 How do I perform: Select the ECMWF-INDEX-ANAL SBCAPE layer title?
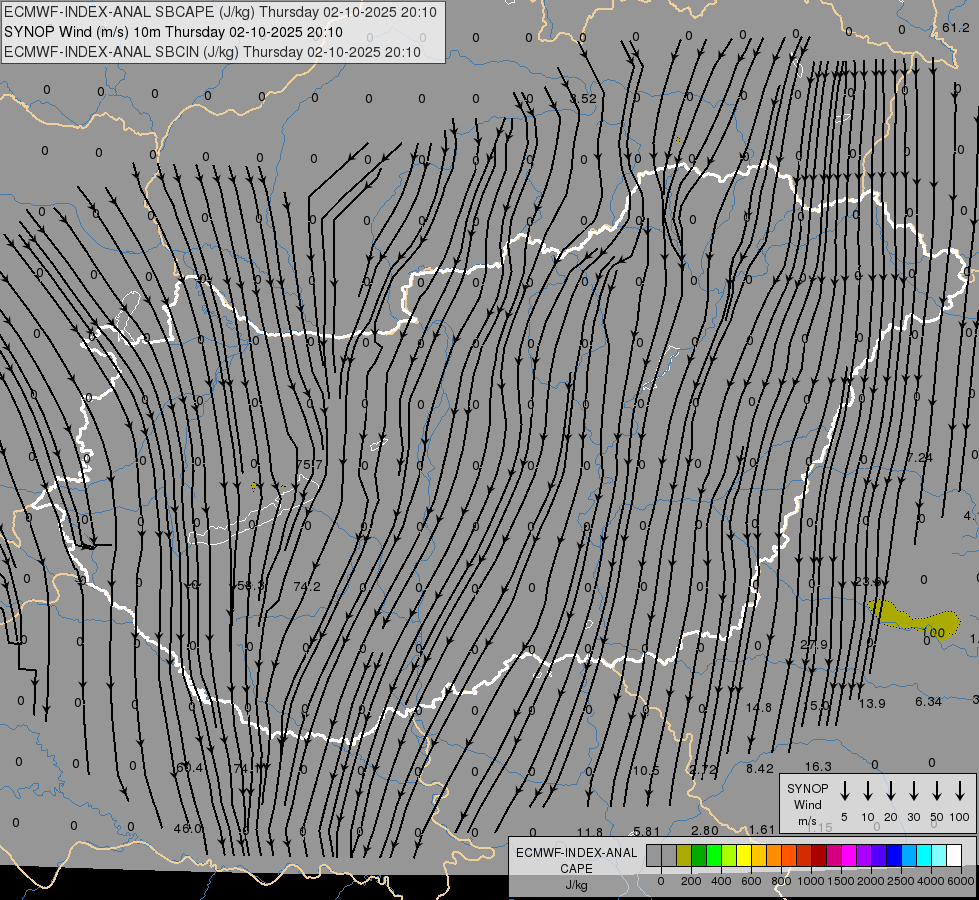tap(221, 13)
